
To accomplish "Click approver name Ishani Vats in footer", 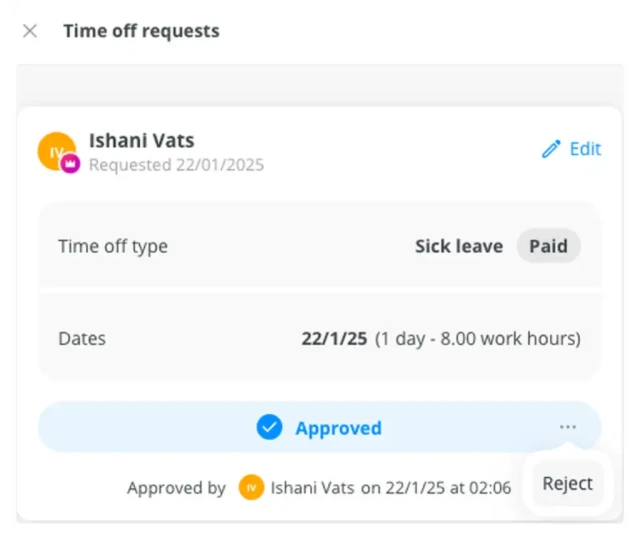I will [x=312, y=488].
